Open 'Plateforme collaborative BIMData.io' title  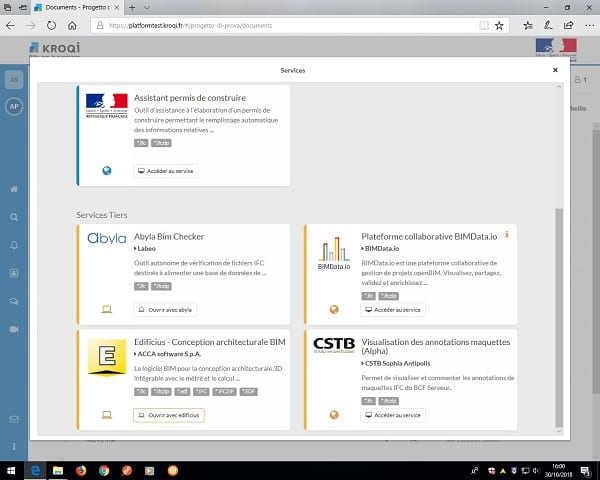coord(429,237)
